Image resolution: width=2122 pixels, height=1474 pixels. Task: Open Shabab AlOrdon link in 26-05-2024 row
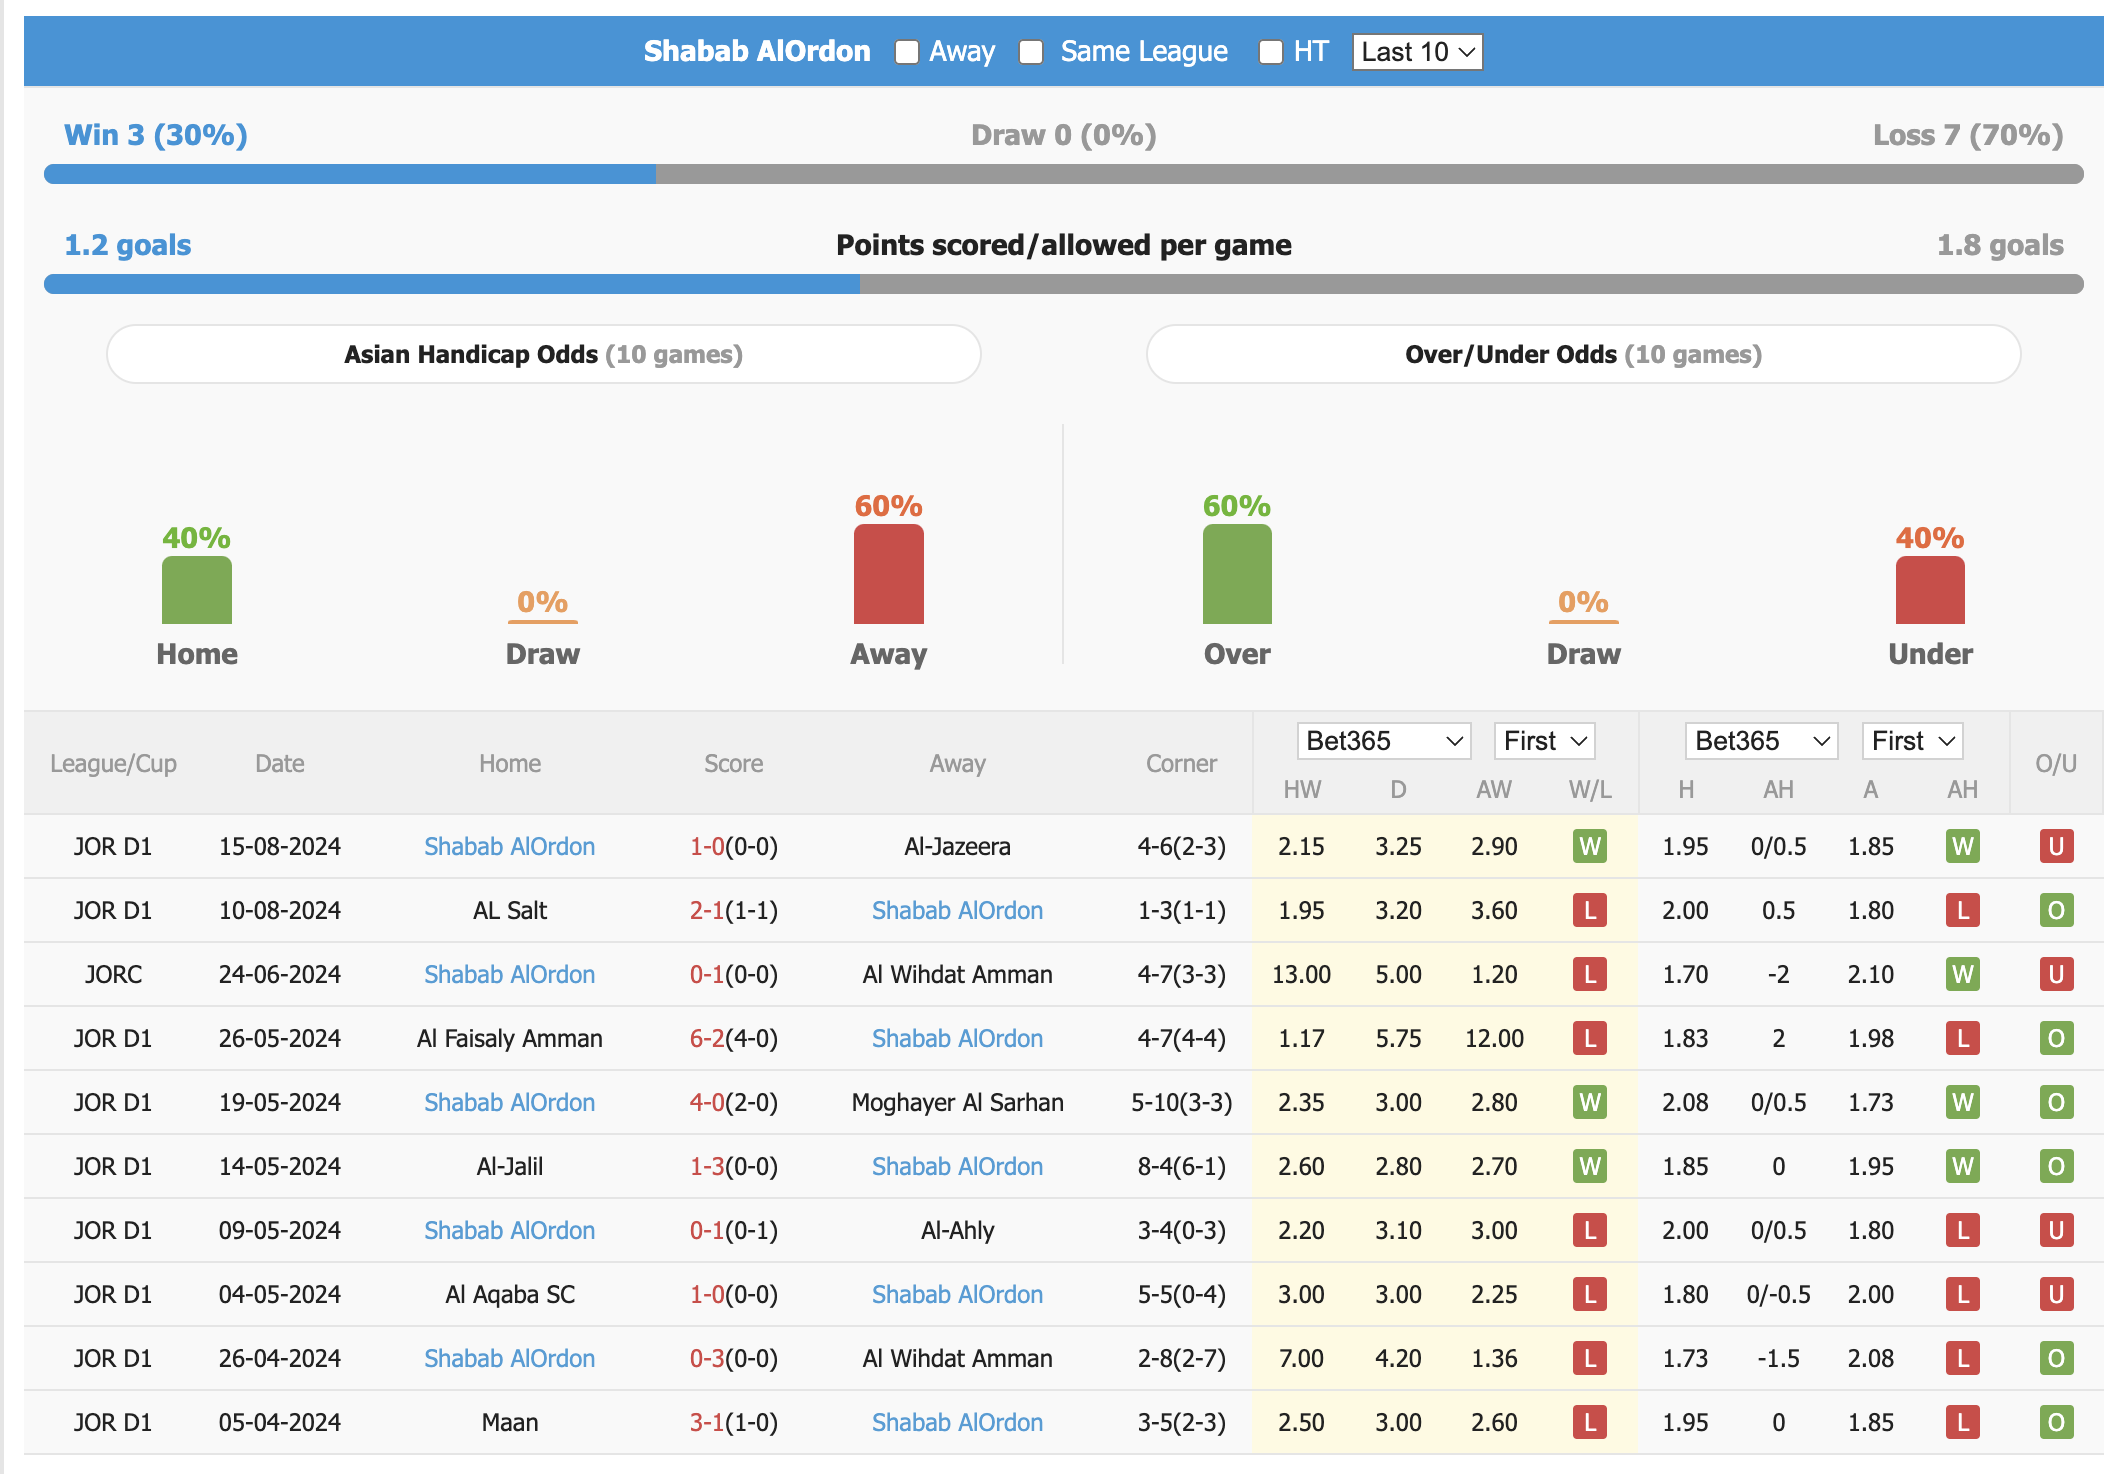point(957,1038)
